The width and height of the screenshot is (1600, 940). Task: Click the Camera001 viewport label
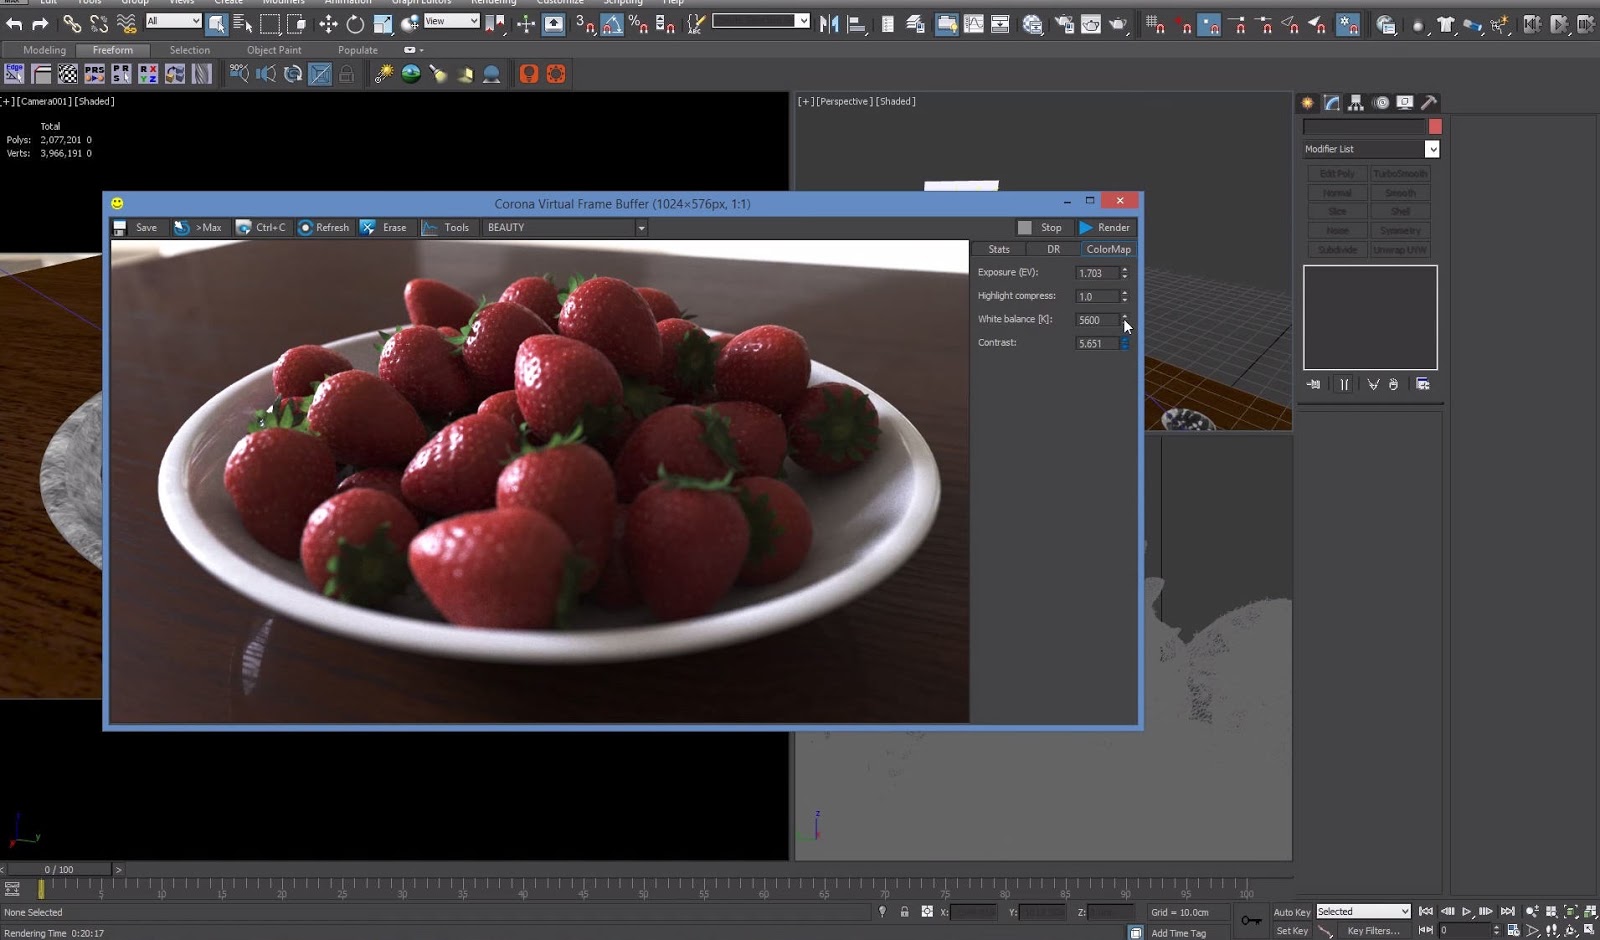click(x=44, y=101)
